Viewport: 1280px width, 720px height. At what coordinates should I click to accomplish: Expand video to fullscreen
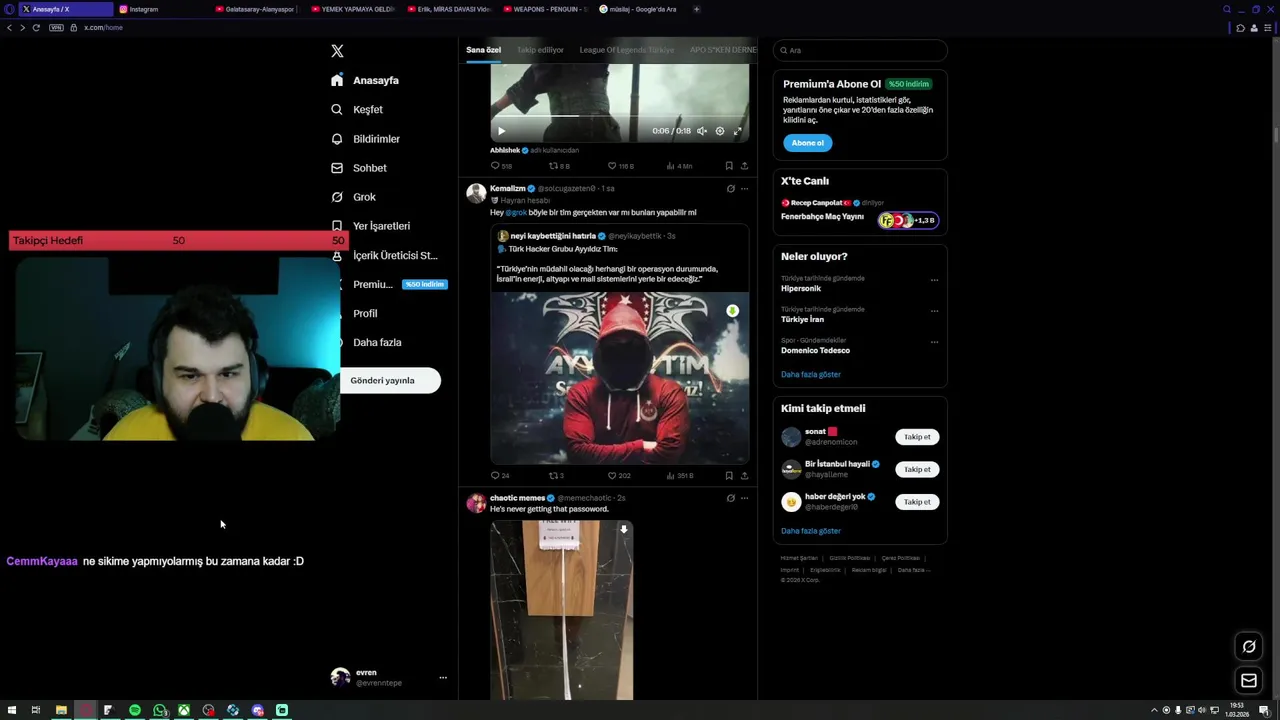[x=738, y=131]
